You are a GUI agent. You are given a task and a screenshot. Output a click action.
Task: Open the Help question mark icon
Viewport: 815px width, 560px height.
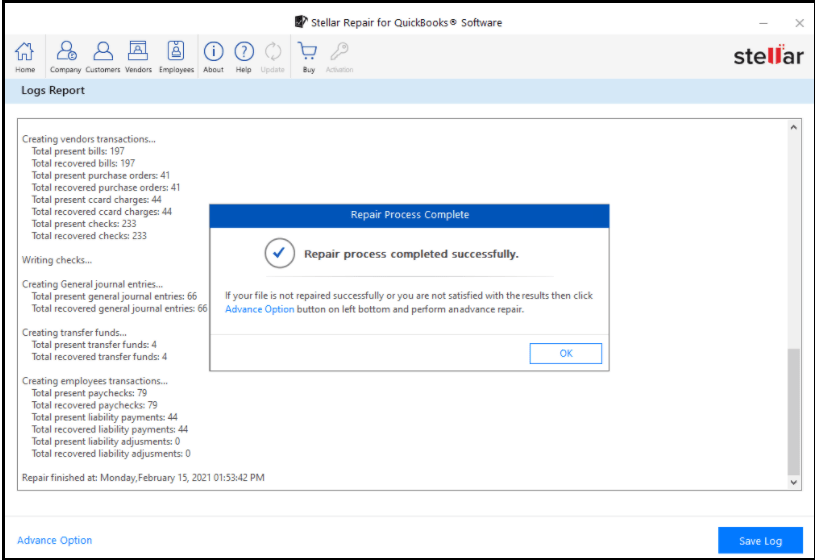244,55
